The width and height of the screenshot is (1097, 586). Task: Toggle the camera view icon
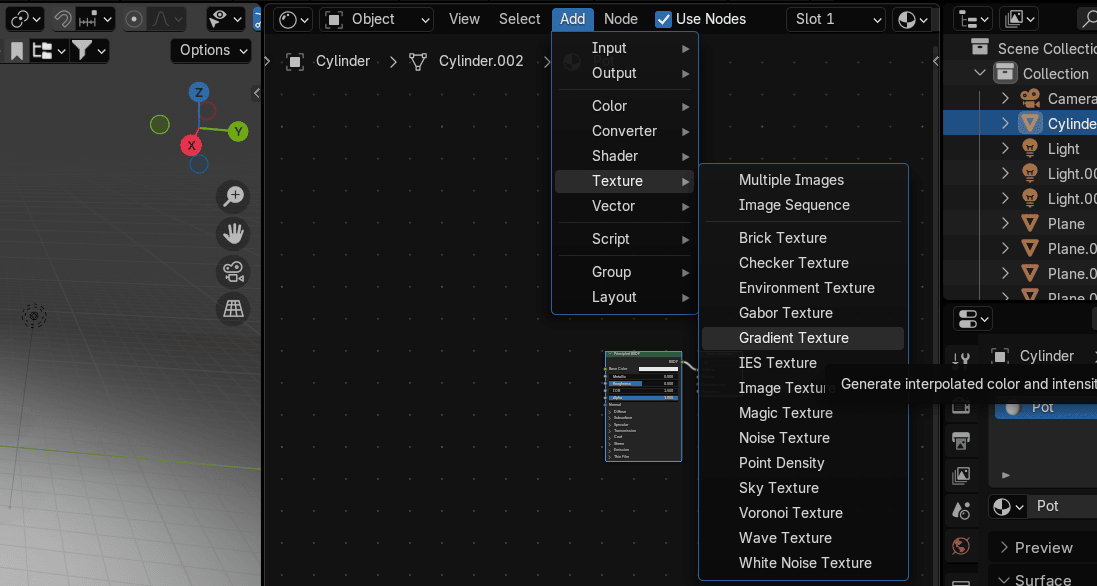click(234, 272)
